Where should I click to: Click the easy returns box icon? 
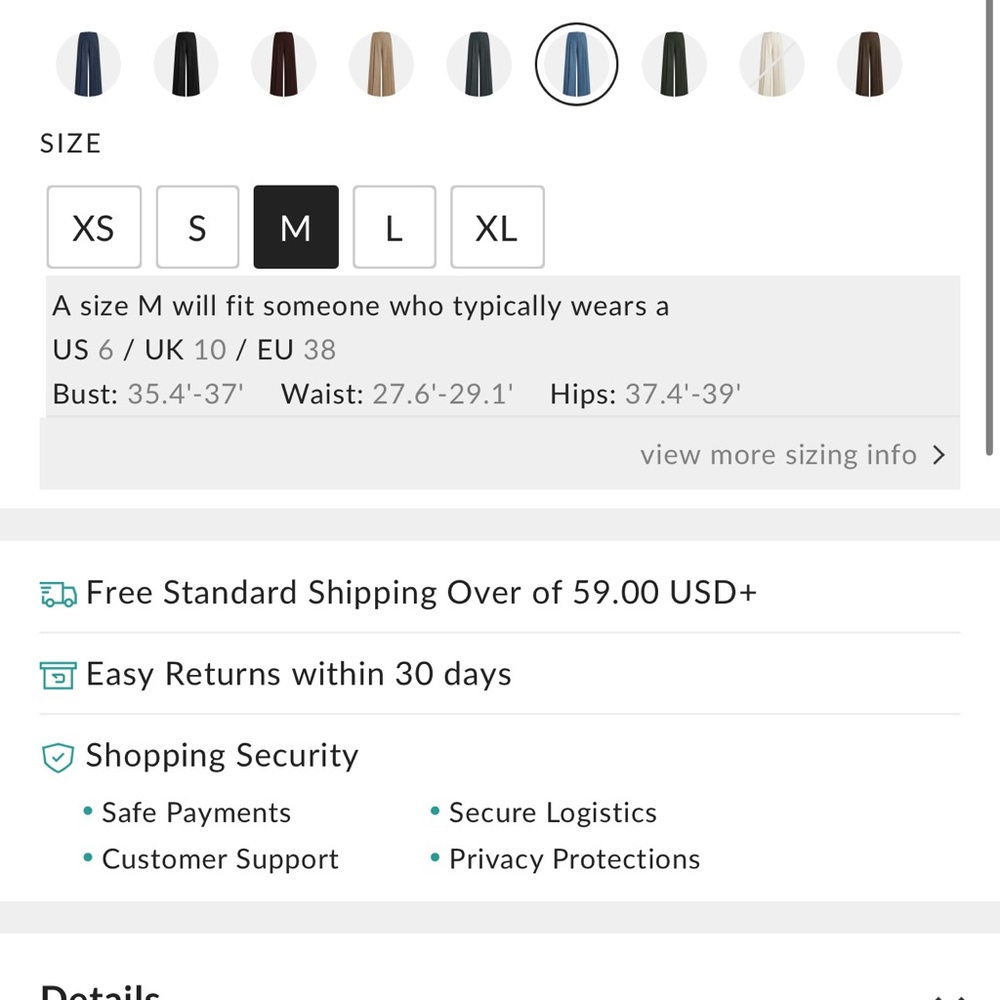(x=58, y=675)
